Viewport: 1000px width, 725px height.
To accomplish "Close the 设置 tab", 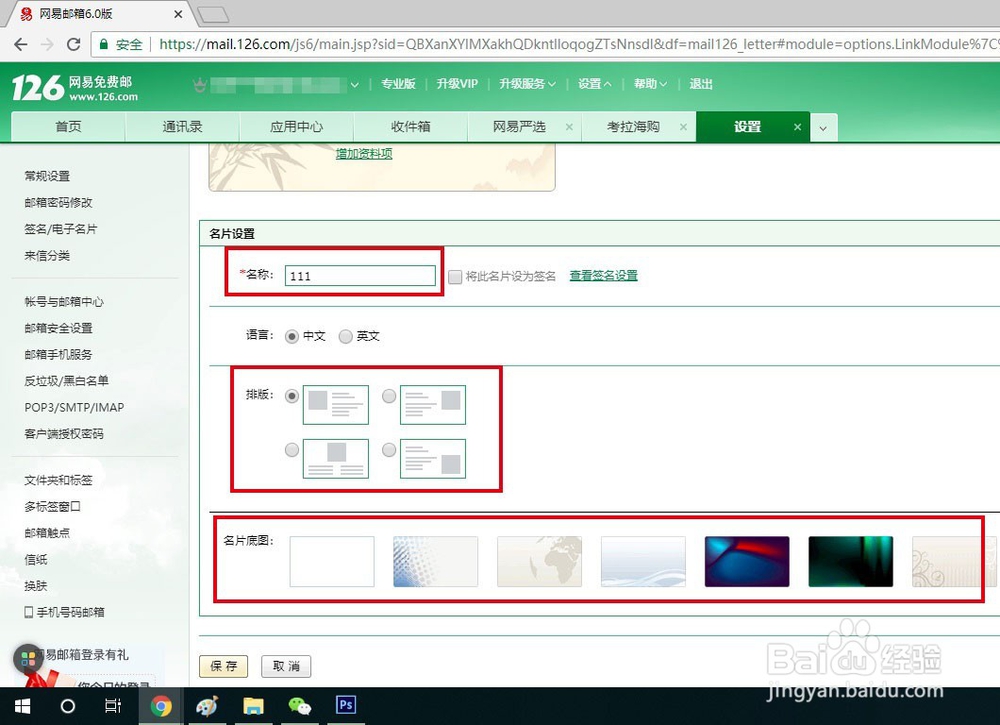I will (x=797, y=127).
